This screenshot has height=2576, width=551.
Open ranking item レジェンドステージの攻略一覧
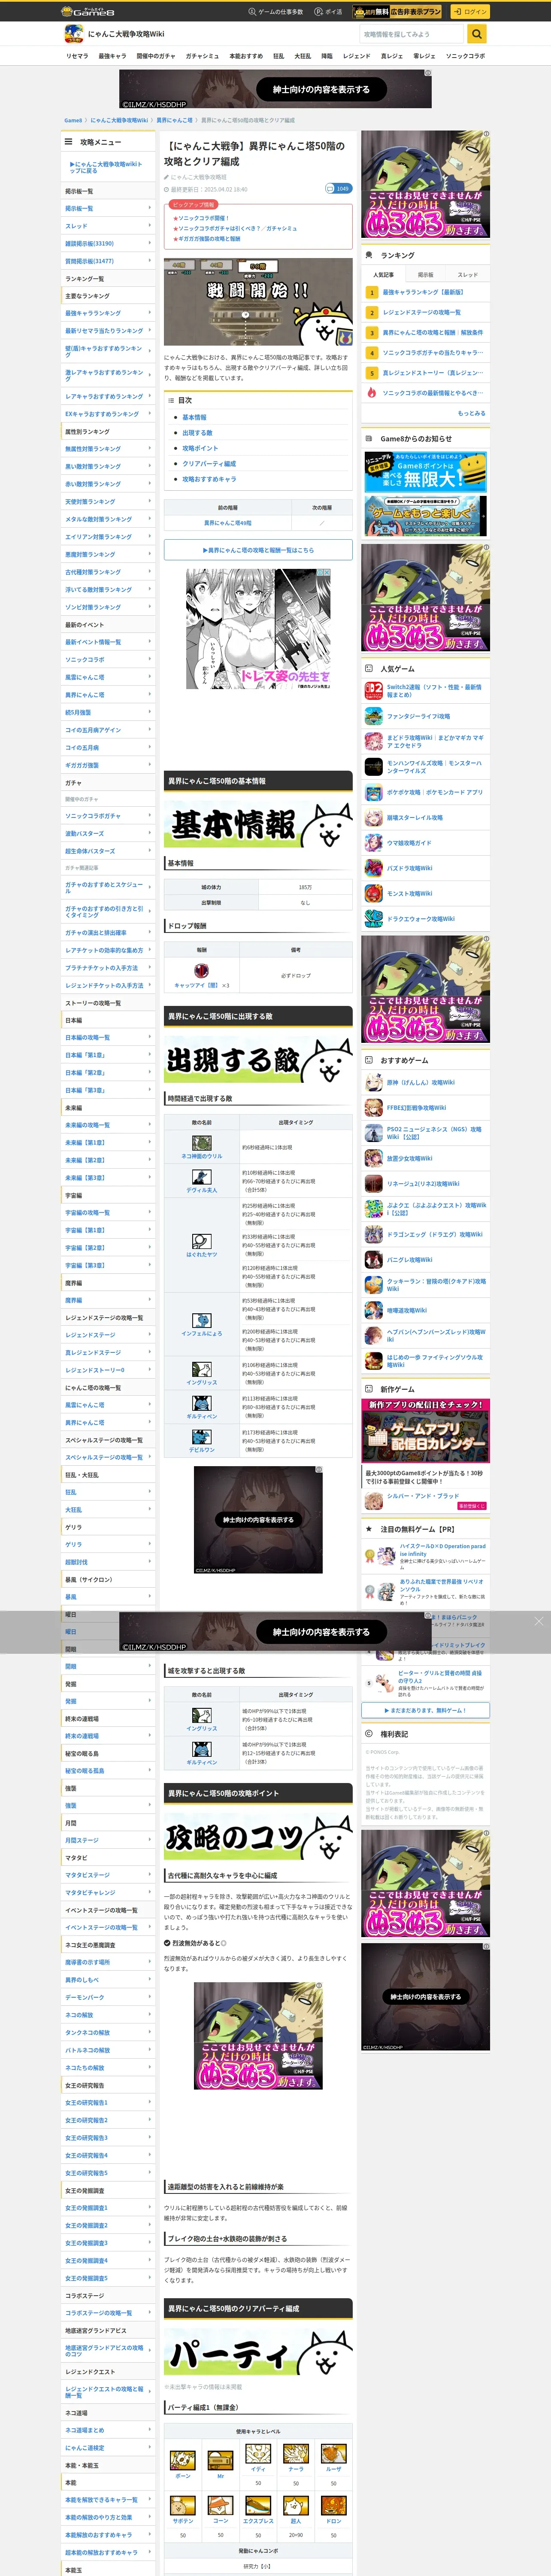tap(422, 312)
